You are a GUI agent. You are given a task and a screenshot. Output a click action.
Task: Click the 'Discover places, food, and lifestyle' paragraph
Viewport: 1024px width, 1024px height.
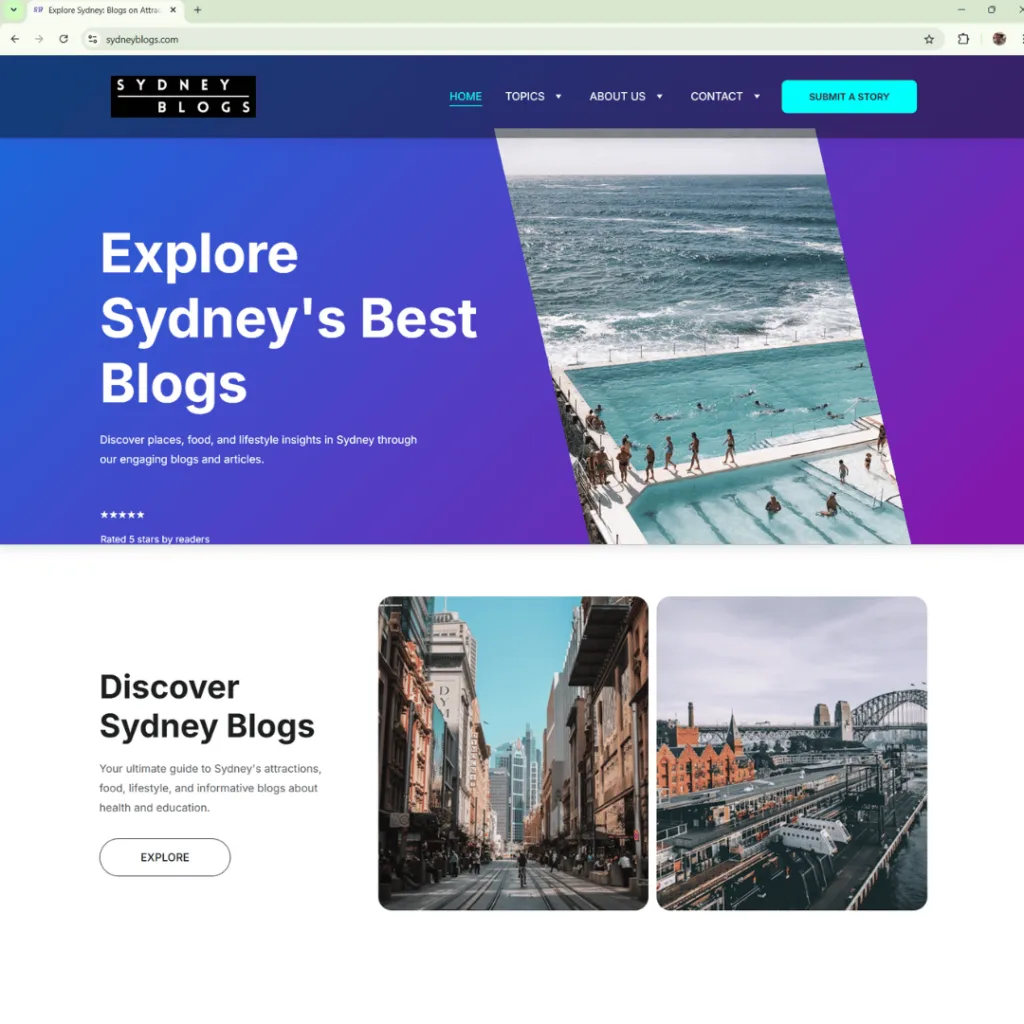[258, 449]
